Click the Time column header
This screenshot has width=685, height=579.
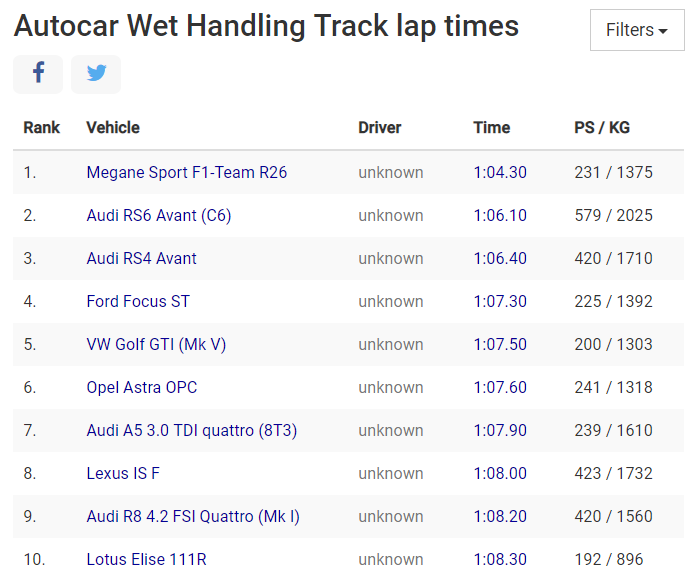click(x=492, y=127)
